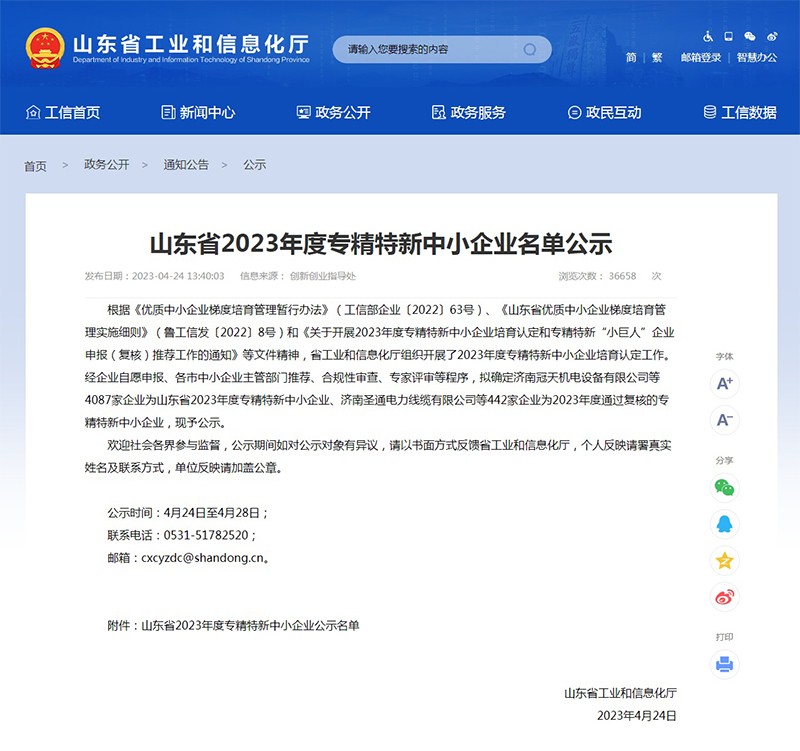The height and width of the screenshot is (751, 800).
Task: Share to QZone using the star icon
Action: tap(724, 560)
